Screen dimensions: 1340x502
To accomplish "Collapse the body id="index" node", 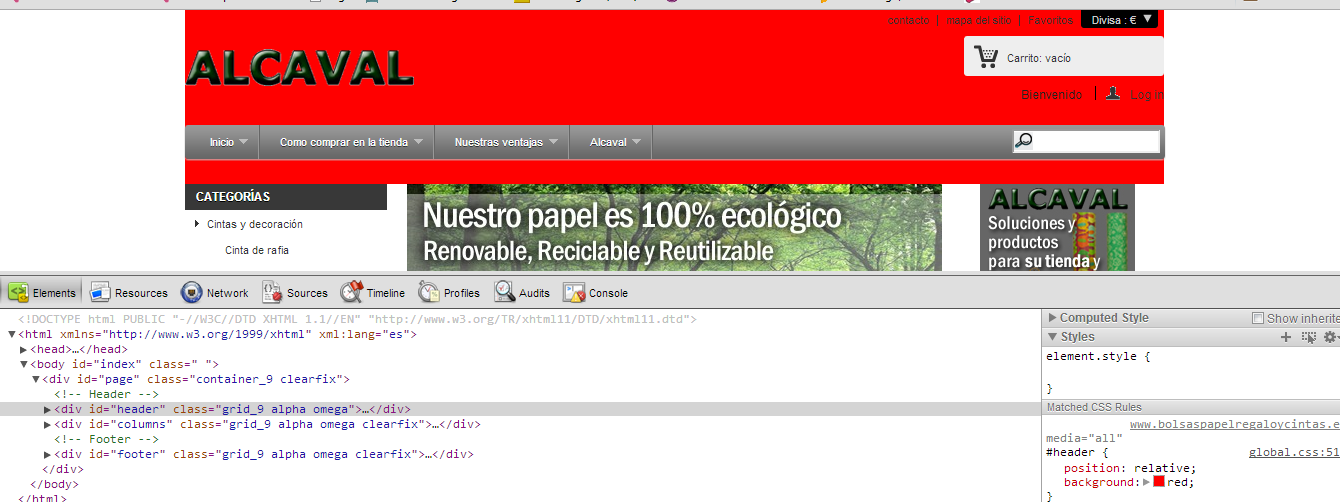I will (x=24, y=364).
